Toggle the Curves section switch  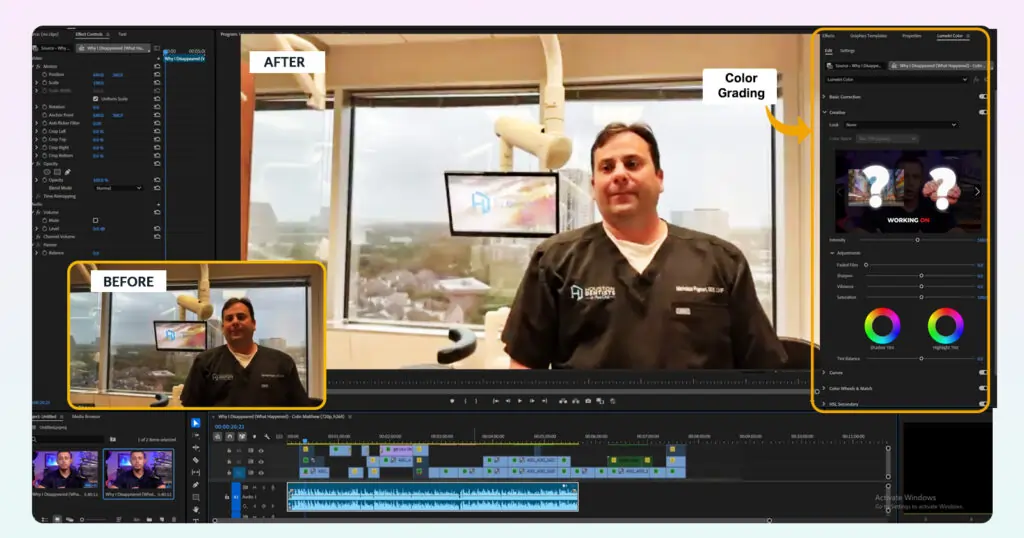[982, 372]
